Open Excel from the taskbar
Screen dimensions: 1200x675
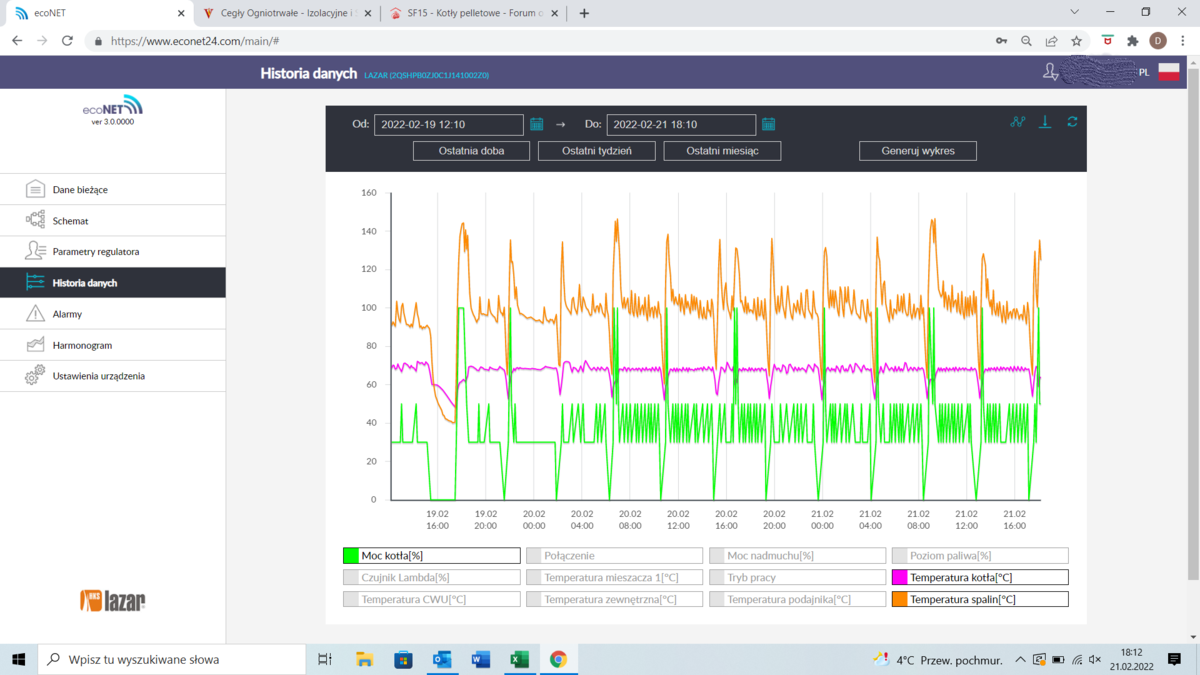click(x=519, y=659)
